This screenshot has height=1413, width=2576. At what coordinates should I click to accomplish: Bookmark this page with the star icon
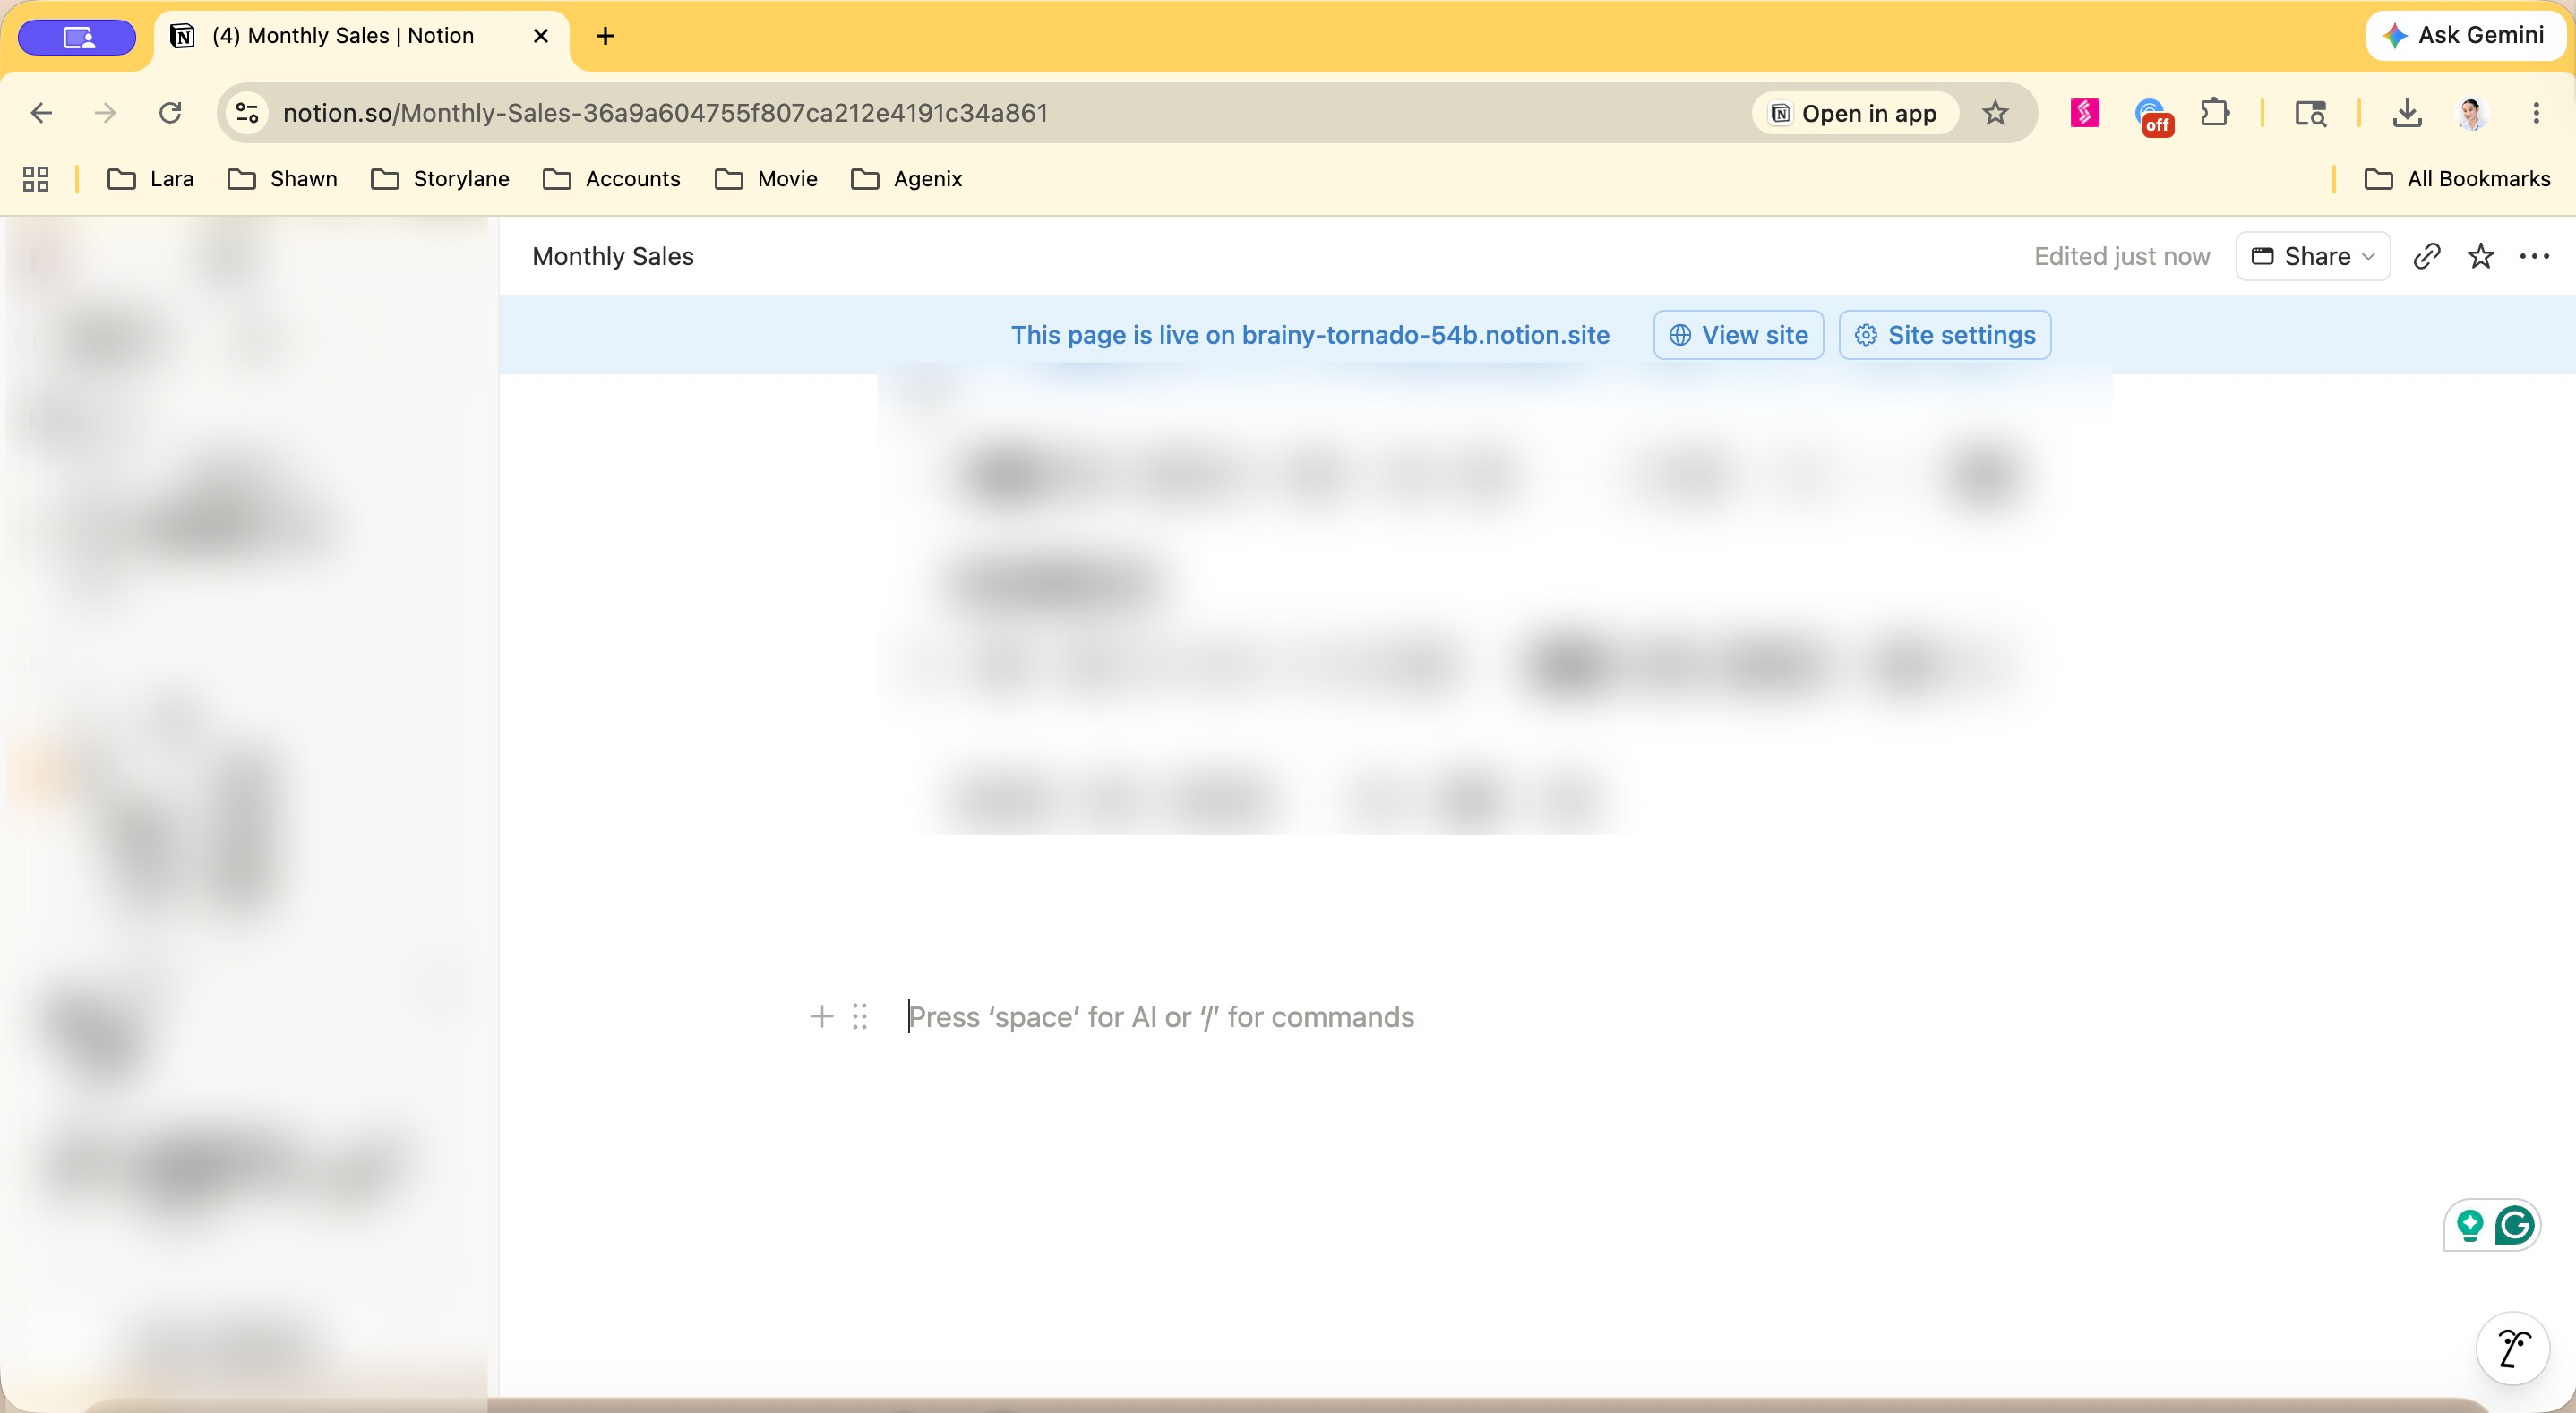[x=1995, y=113]
